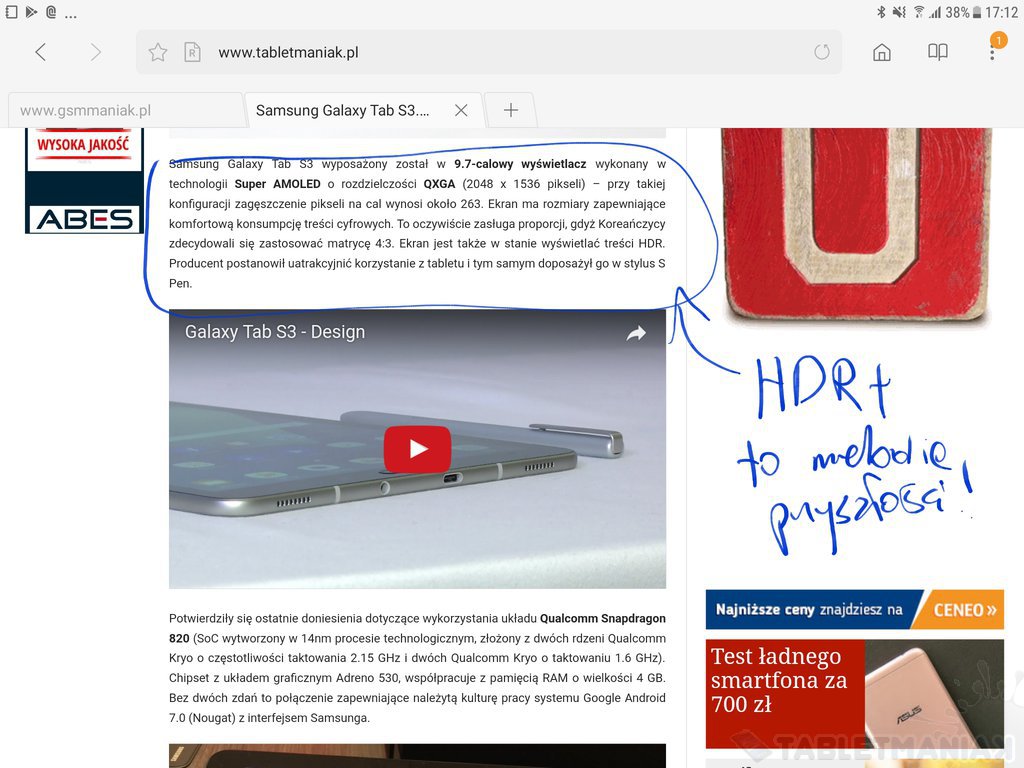Open the 'Test ładnego smartfona za 700 zł' article
This screenshot has height=768, width=1024.
[785, 694]
